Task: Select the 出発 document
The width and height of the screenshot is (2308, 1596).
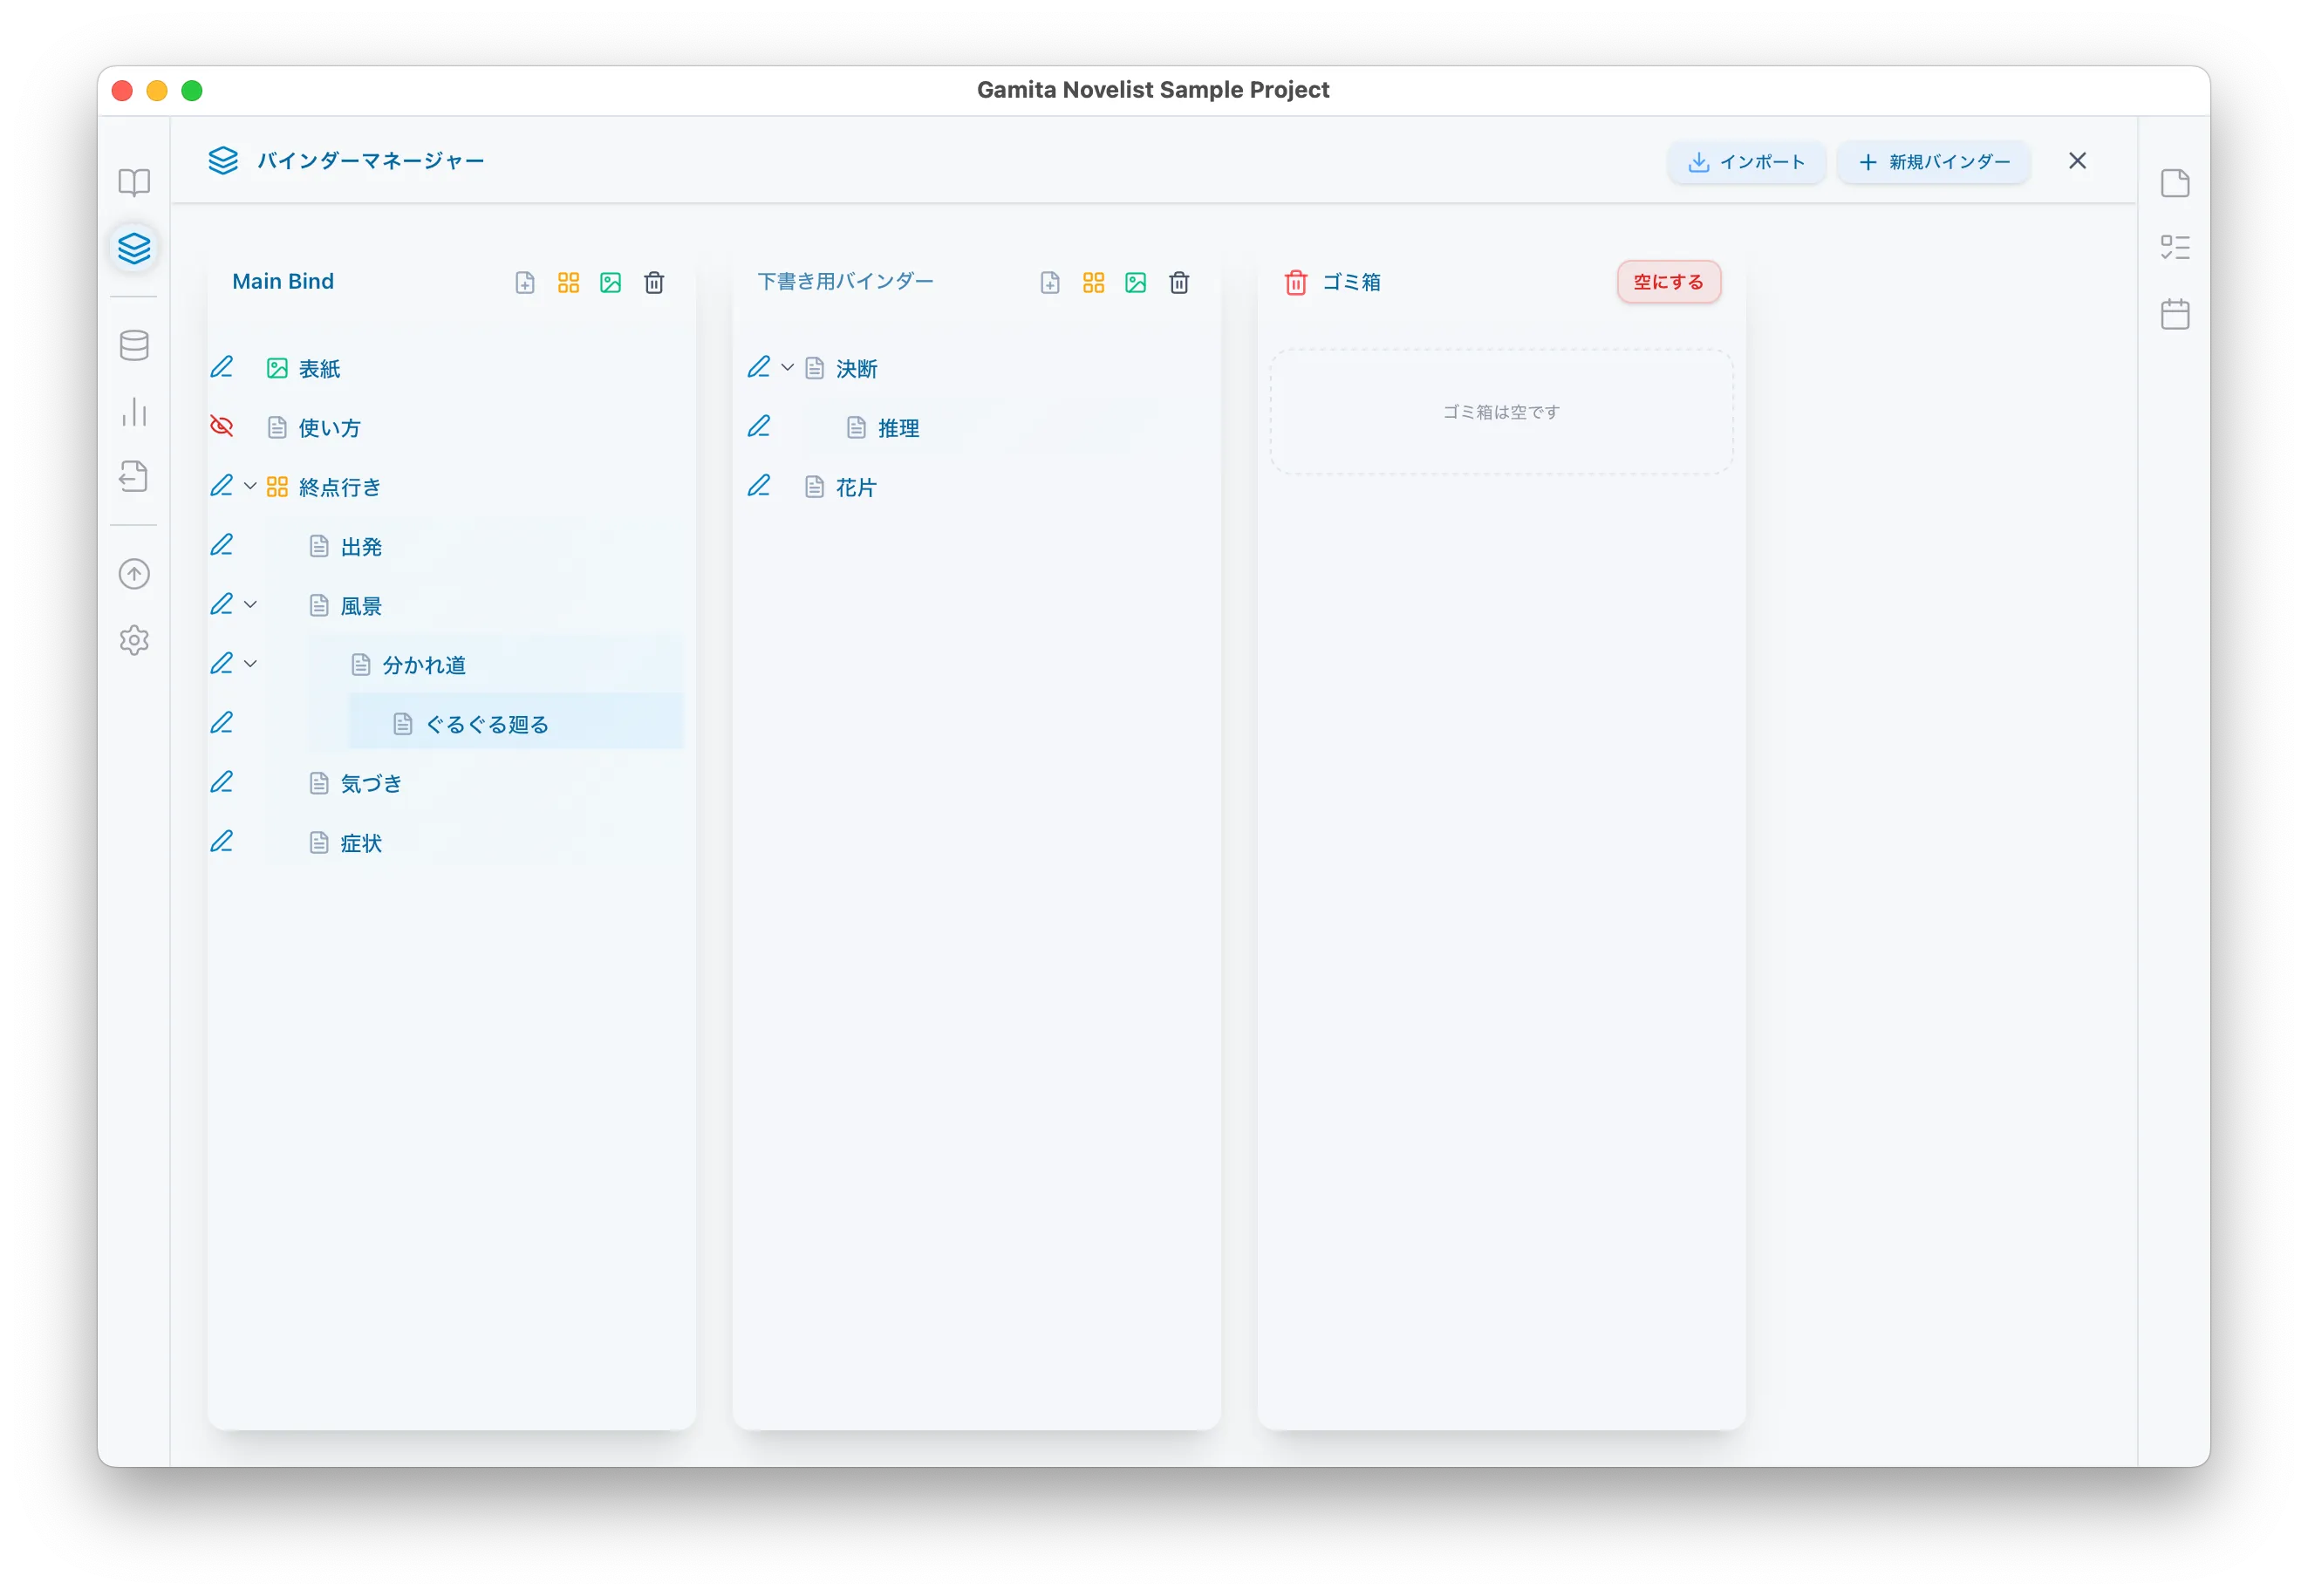Action: 361,547
